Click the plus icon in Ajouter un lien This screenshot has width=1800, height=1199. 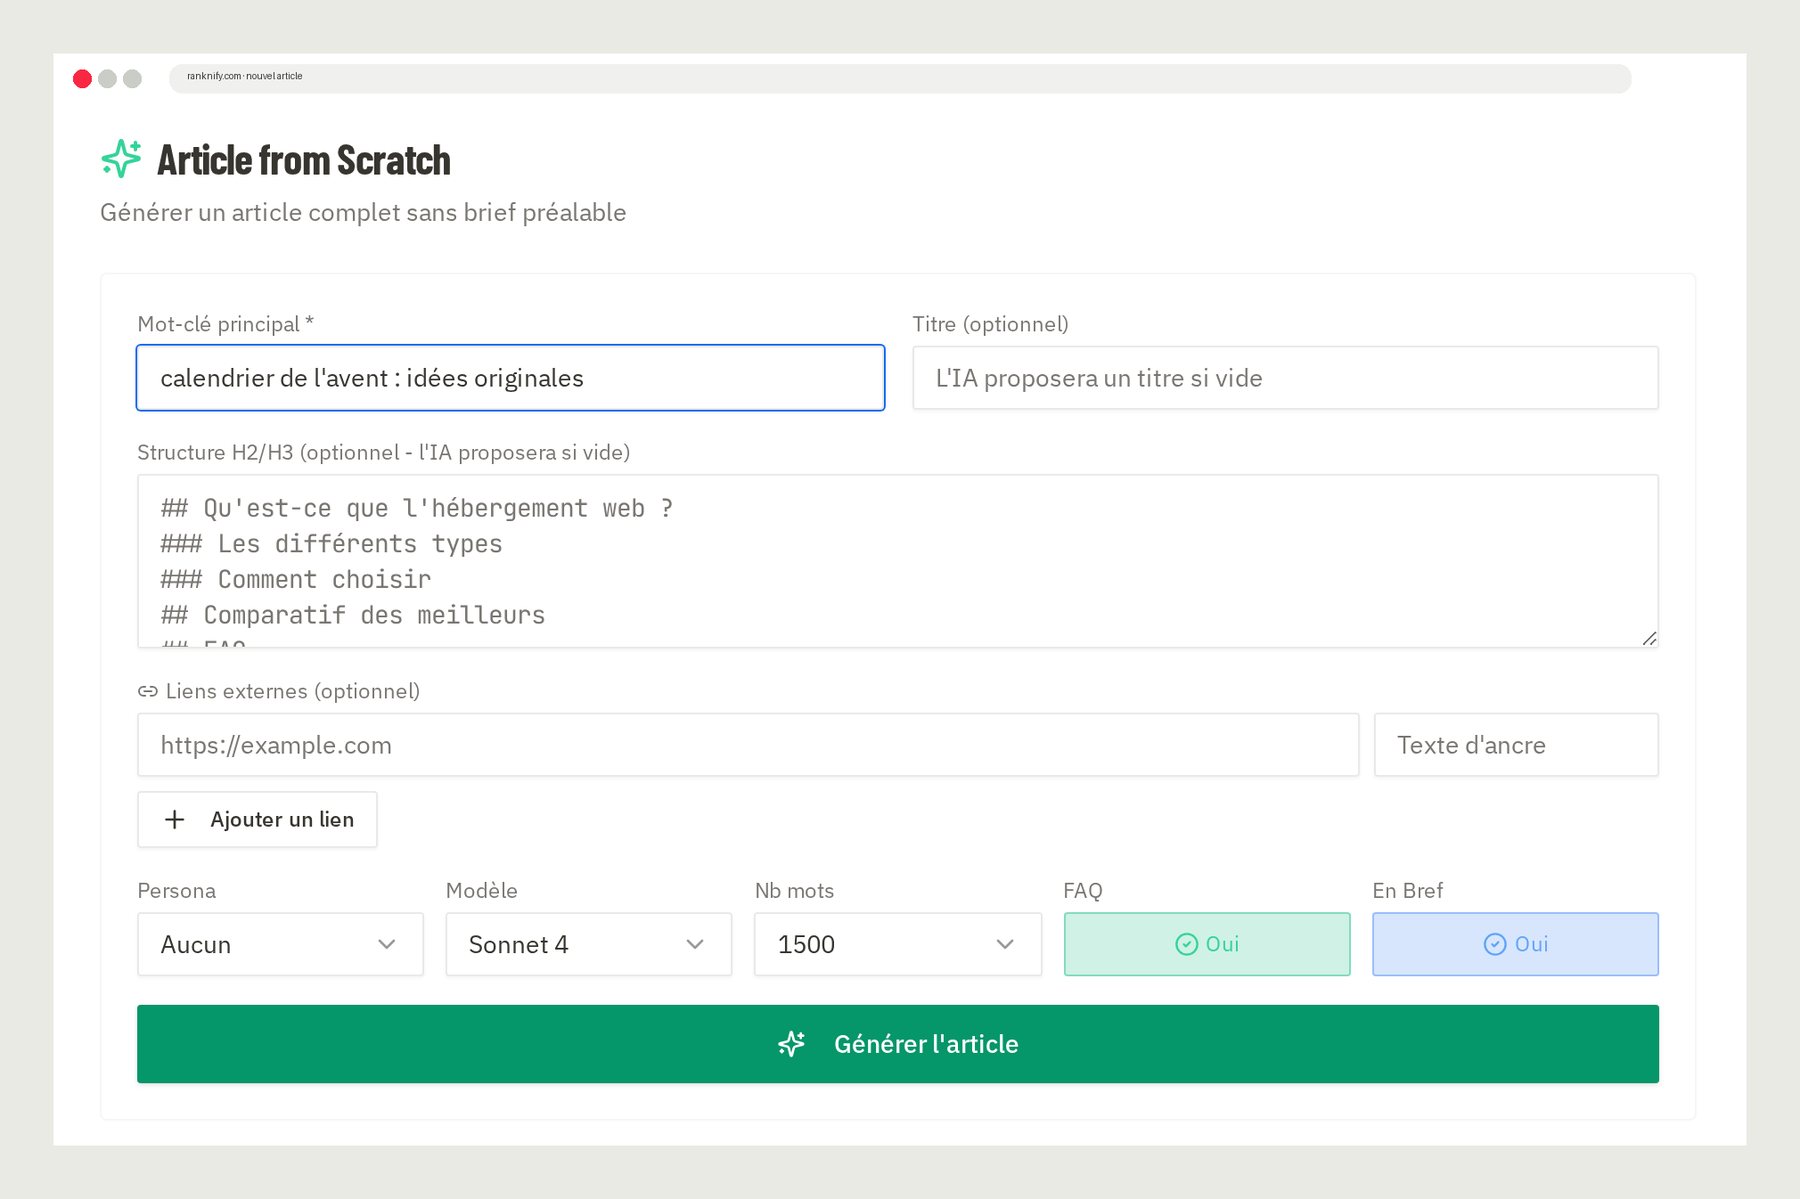[174, 820]
